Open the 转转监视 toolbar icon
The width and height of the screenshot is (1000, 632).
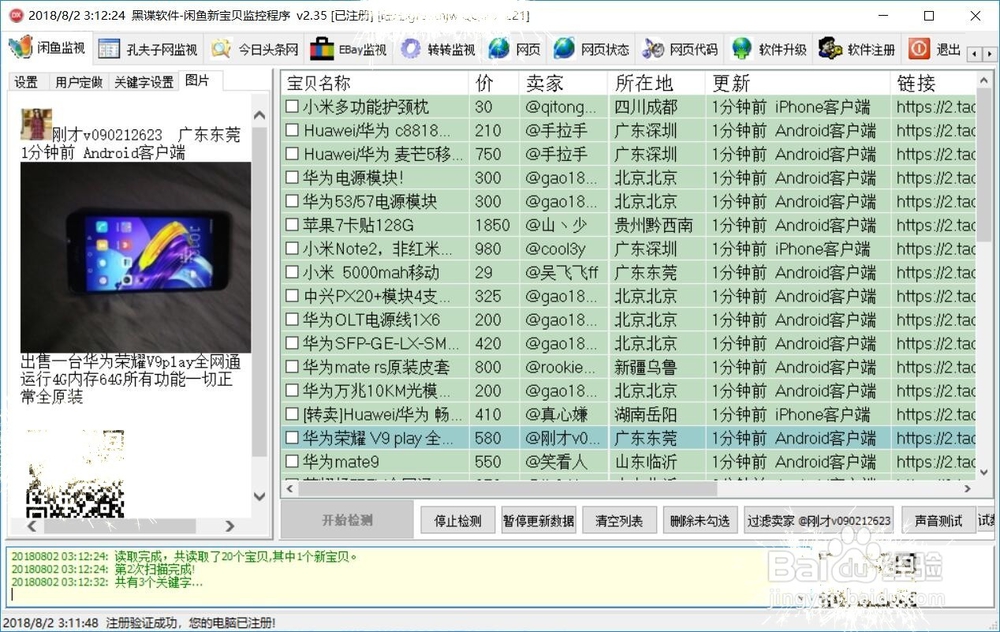click(411, 49)
